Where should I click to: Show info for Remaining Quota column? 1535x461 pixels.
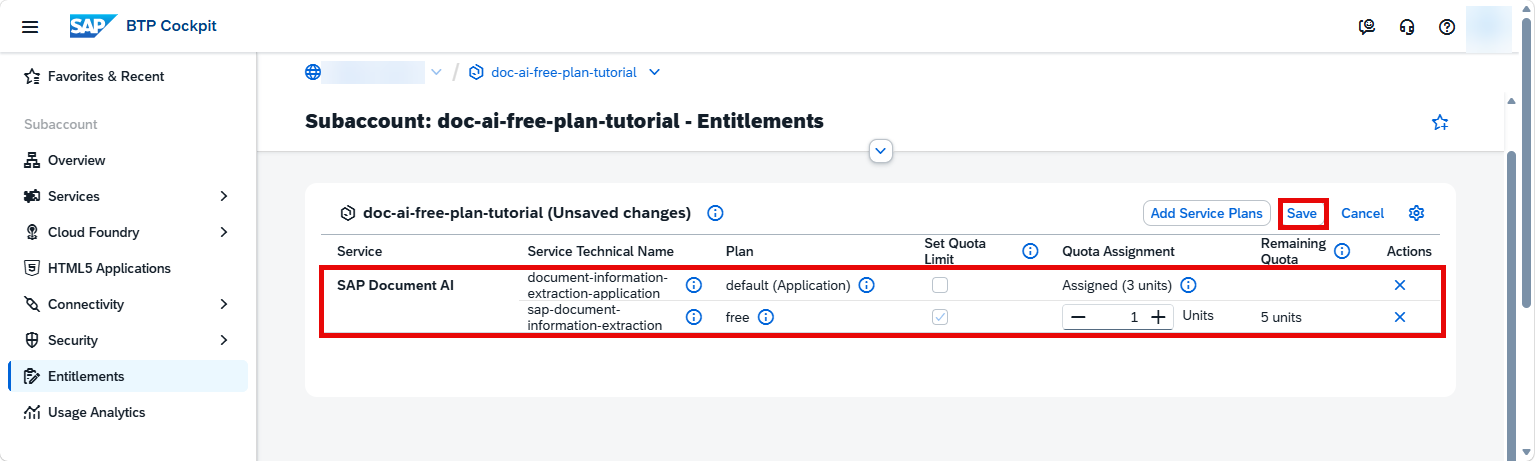pos(1342,251)
